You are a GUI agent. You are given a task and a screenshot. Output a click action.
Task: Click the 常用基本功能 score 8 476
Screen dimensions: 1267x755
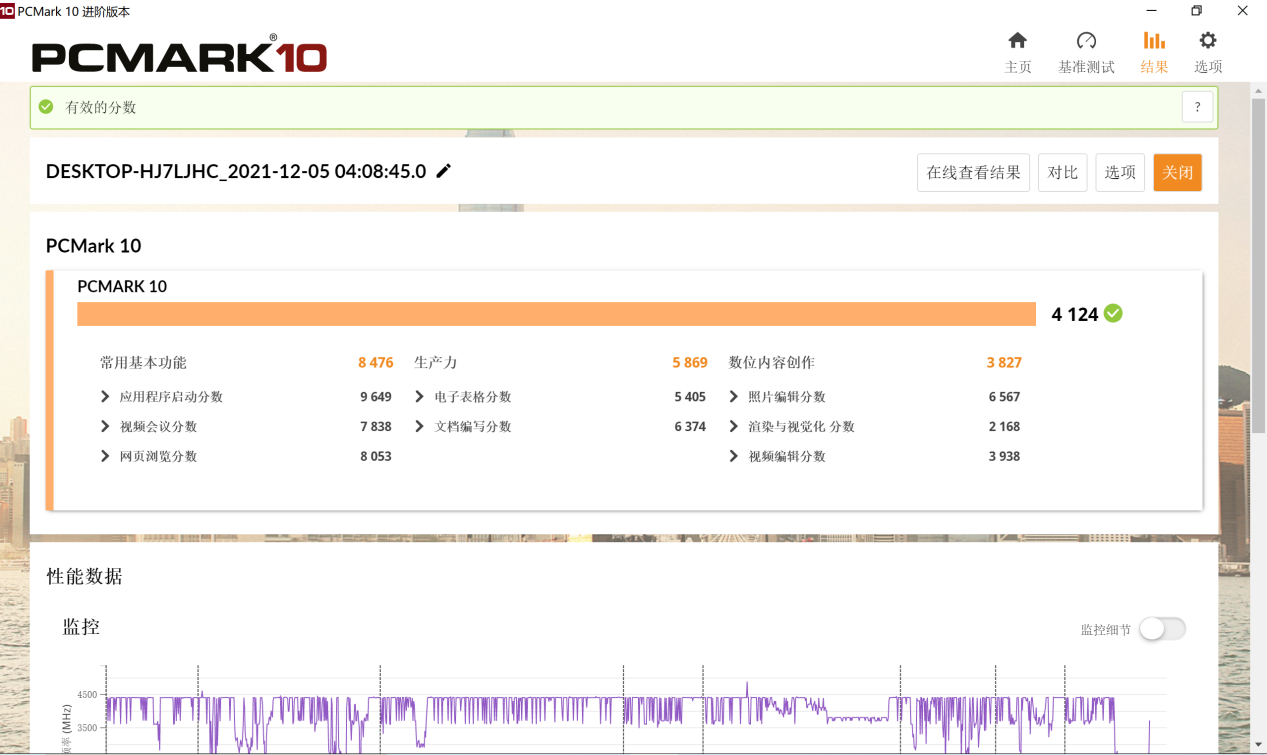click(x=376, y=363)
